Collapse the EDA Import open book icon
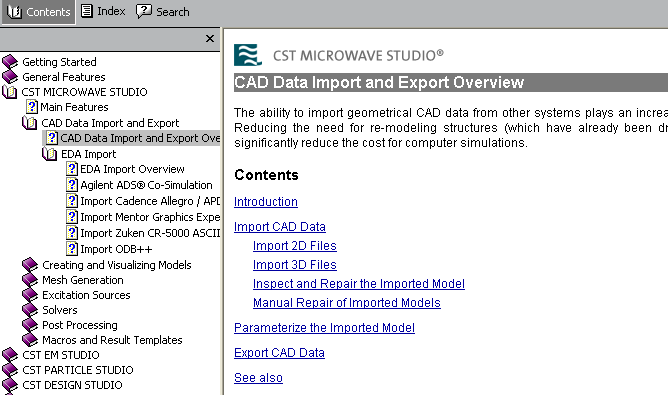668x395 pixels. [x=49, y=154]
